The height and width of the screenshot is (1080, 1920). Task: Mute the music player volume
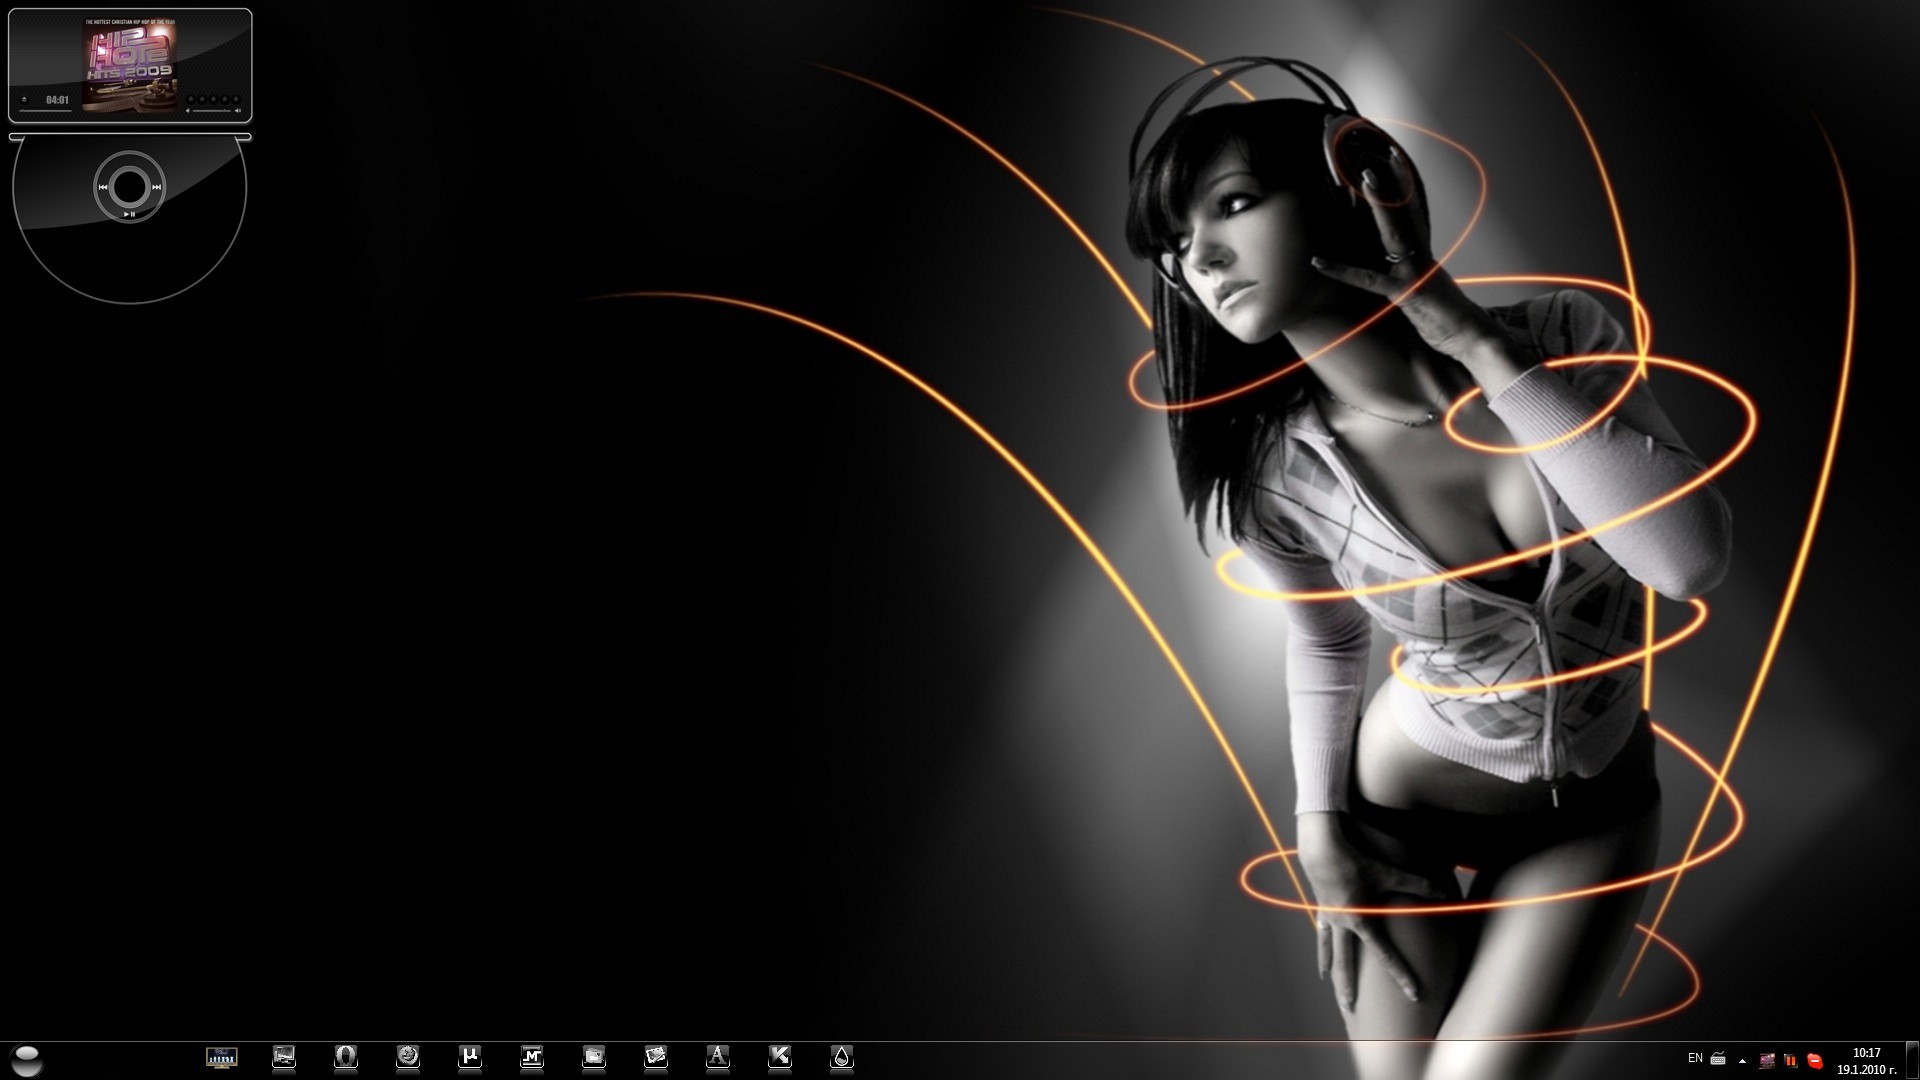coord(188,111)
